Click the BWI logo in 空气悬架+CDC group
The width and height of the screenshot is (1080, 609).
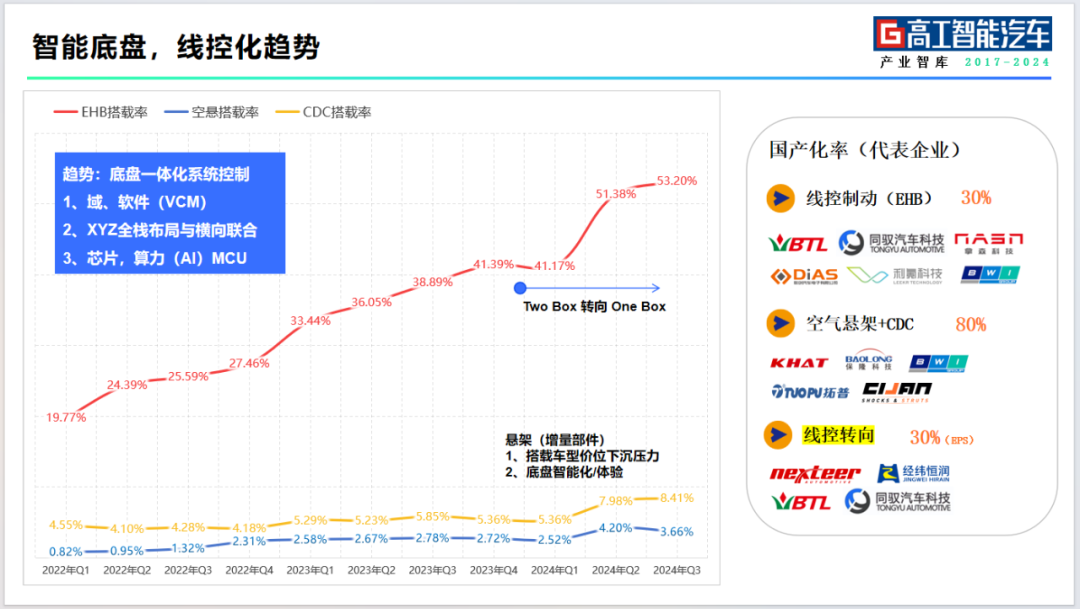[938, 363]
